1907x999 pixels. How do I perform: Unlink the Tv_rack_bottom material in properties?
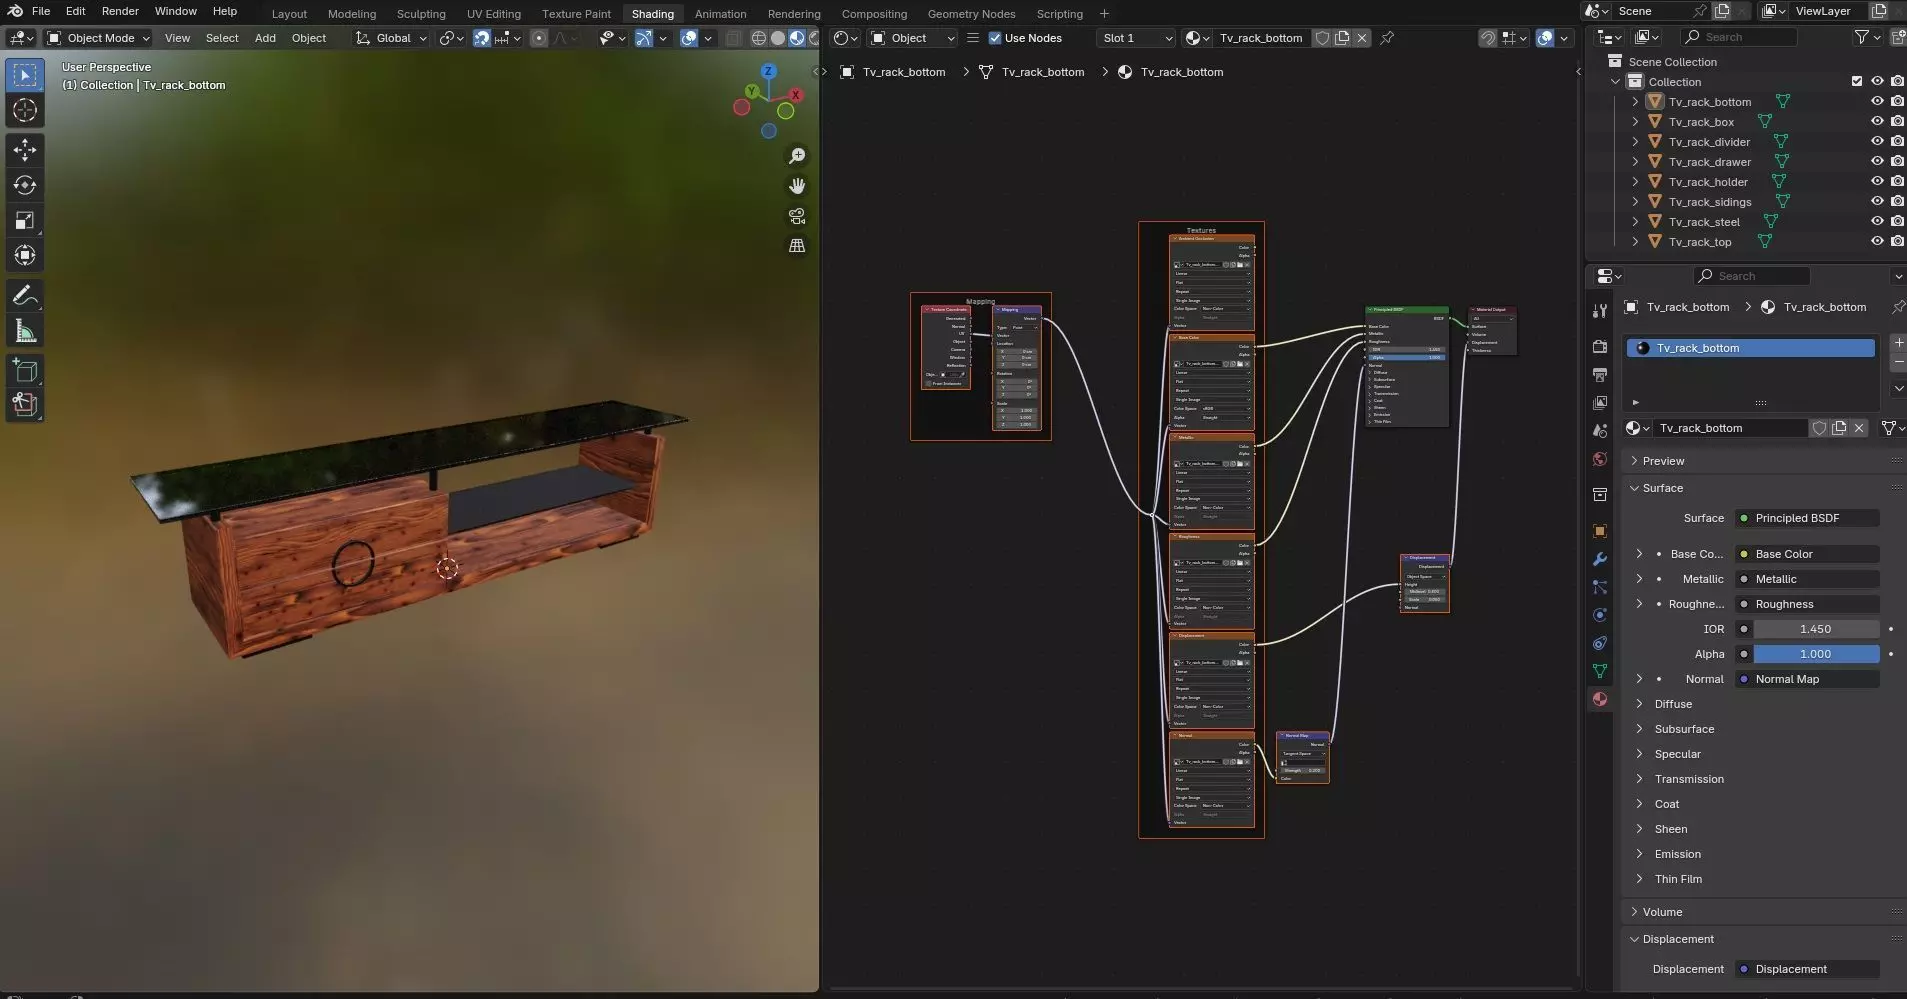point(1859,428)
